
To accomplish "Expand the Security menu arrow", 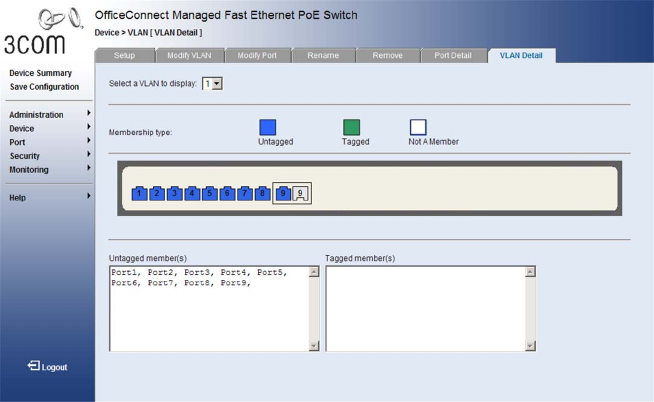I will pos(89,154).
